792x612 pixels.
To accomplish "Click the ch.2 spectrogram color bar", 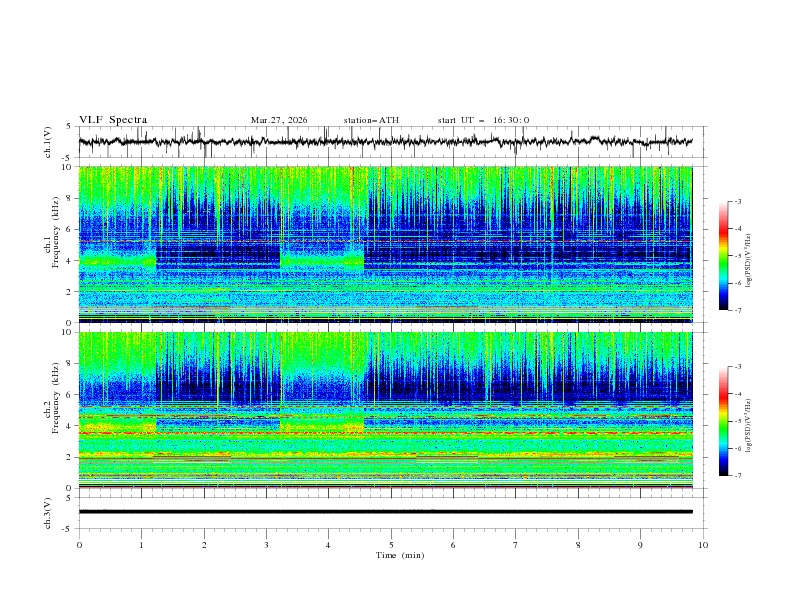I will tap(723, 421).
